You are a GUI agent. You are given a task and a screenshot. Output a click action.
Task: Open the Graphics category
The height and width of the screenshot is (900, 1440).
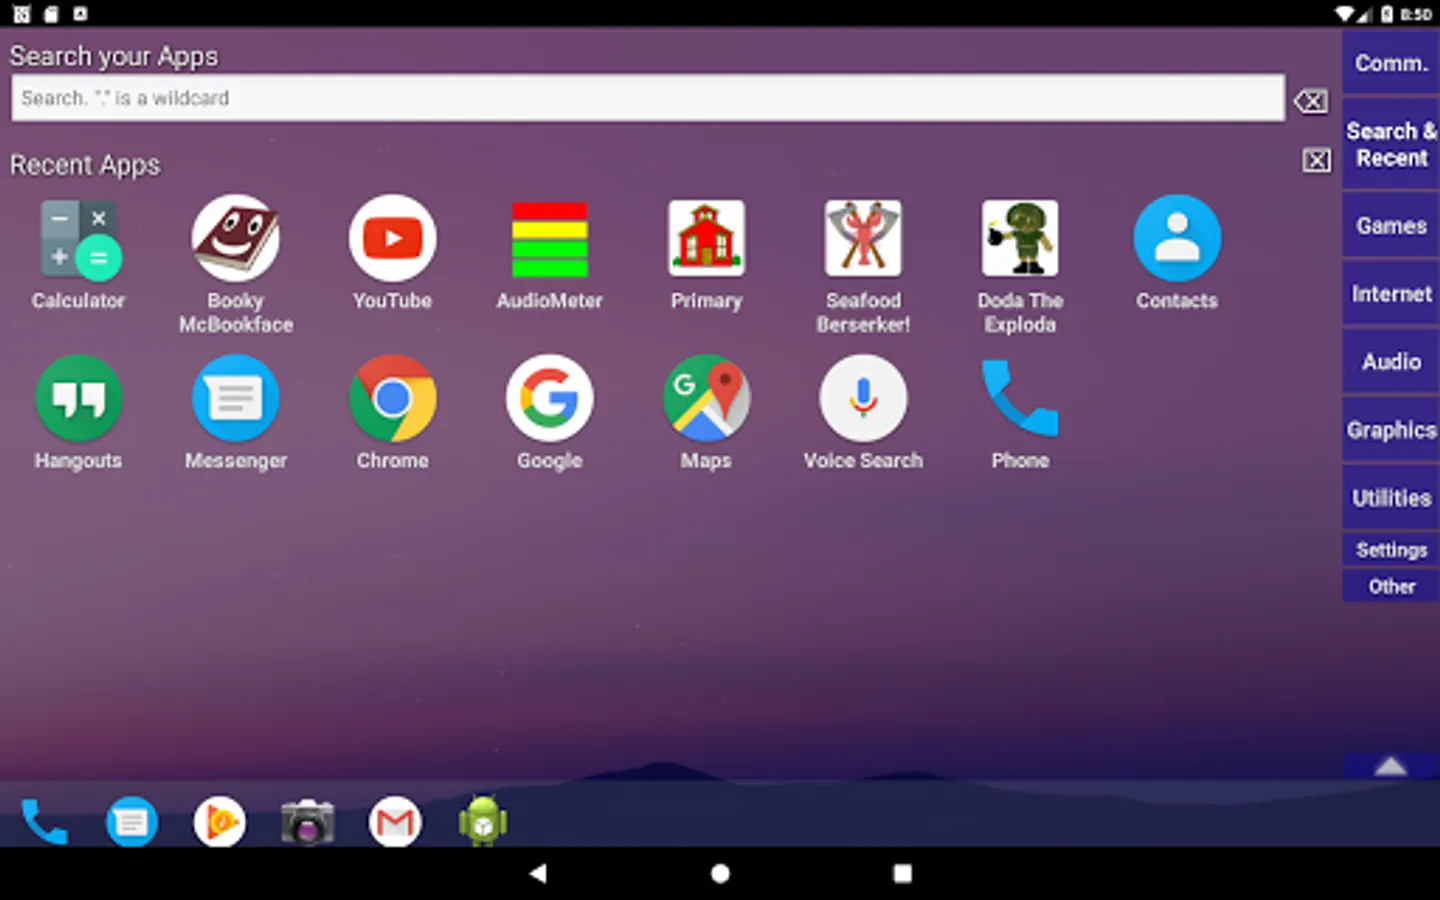[1391, 430]
